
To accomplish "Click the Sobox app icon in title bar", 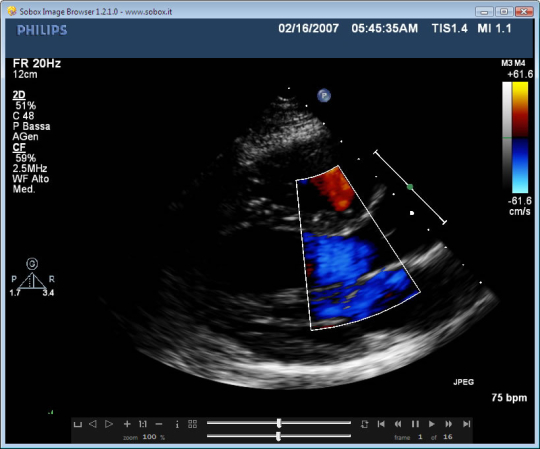I will point(12,11).
